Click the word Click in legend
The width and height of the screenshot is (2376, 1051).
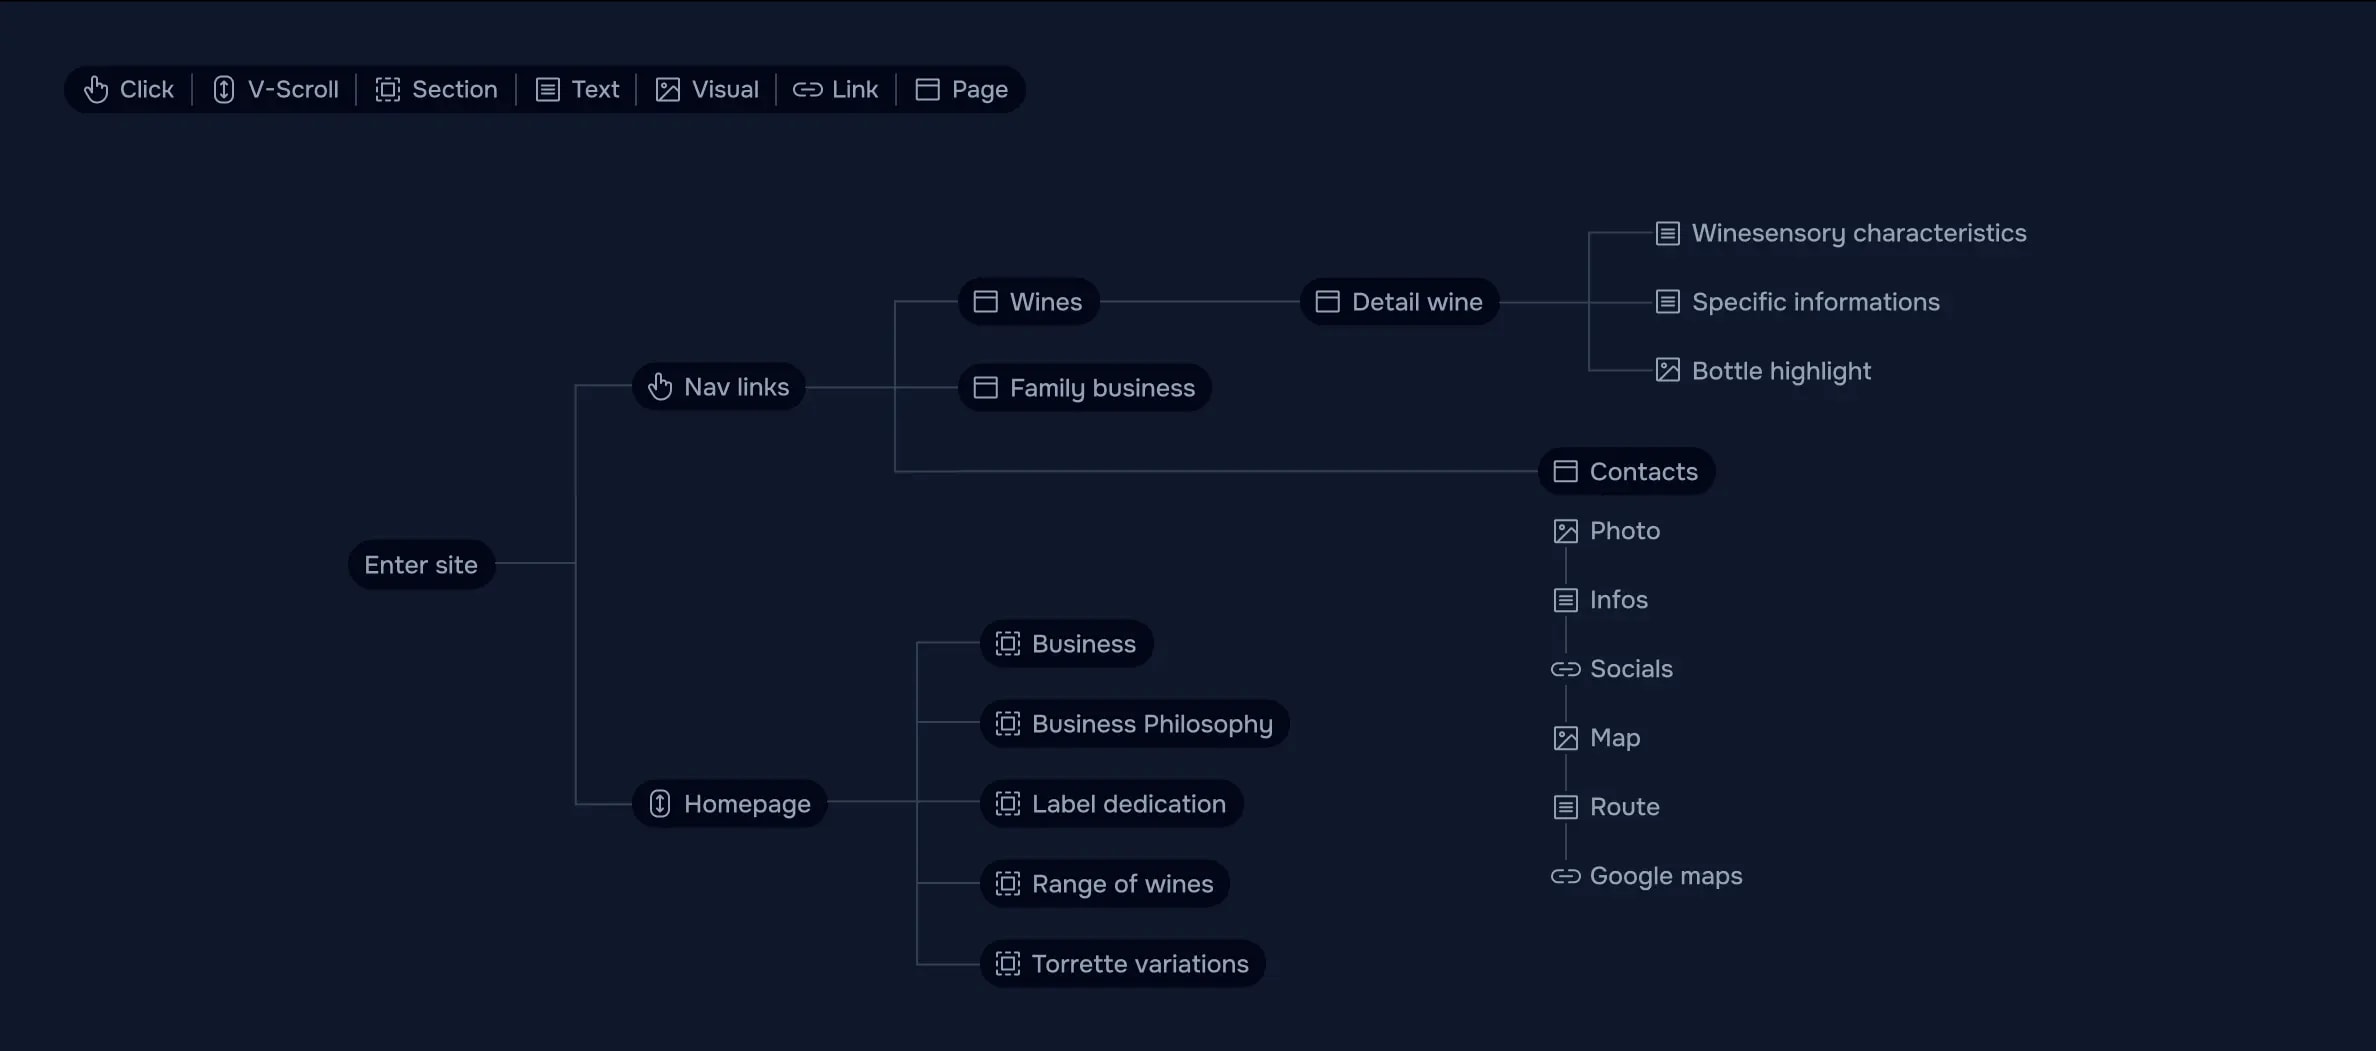[x=146, y=90]
